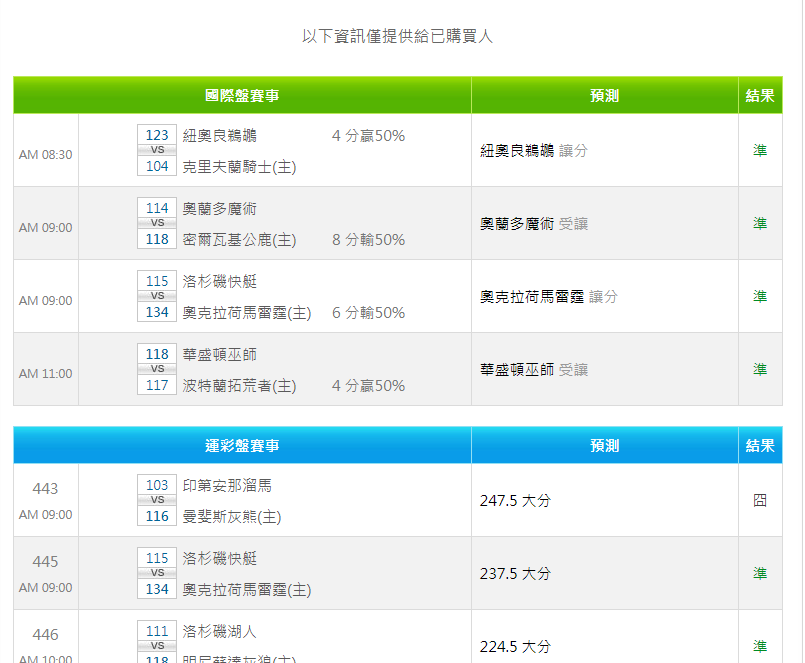
Task: Click the prediction "奧蘭多魔術 受讓"
Action: tap(534, 223)
